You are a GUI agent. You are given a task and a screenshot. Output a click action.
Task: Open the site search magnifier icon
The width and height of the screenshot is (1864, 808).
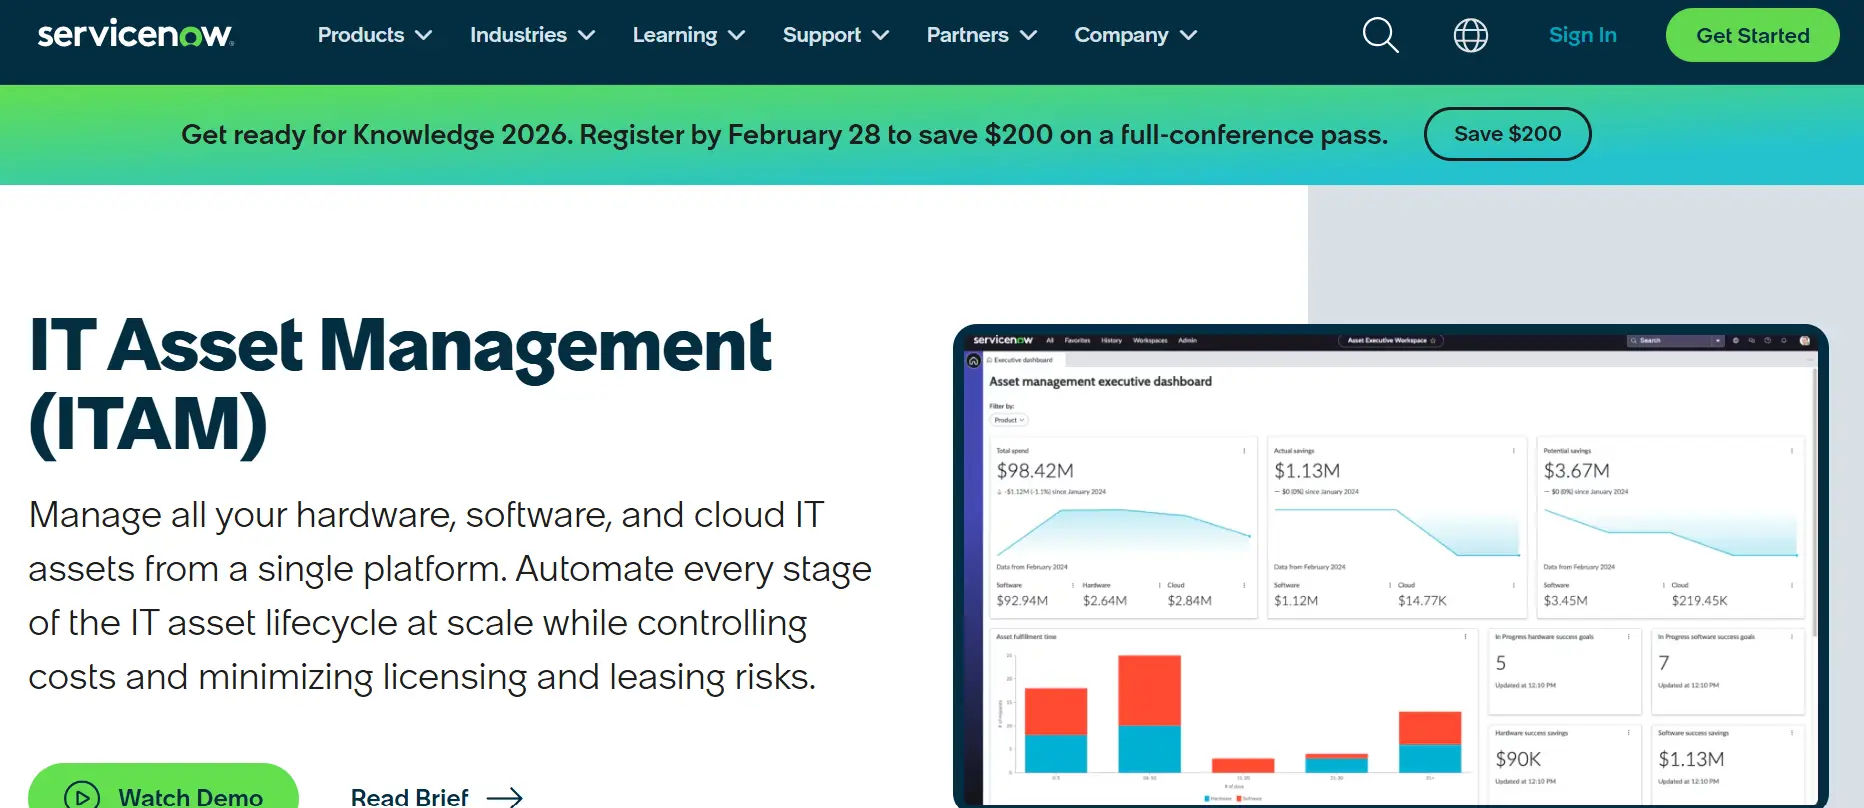point(1380,35)
